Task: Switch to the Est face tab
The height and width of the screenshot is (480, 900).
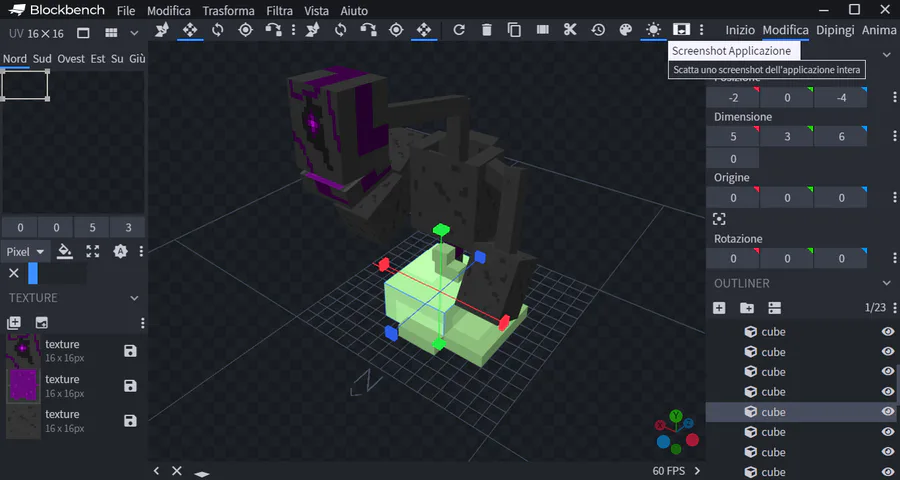Action: 98,59
